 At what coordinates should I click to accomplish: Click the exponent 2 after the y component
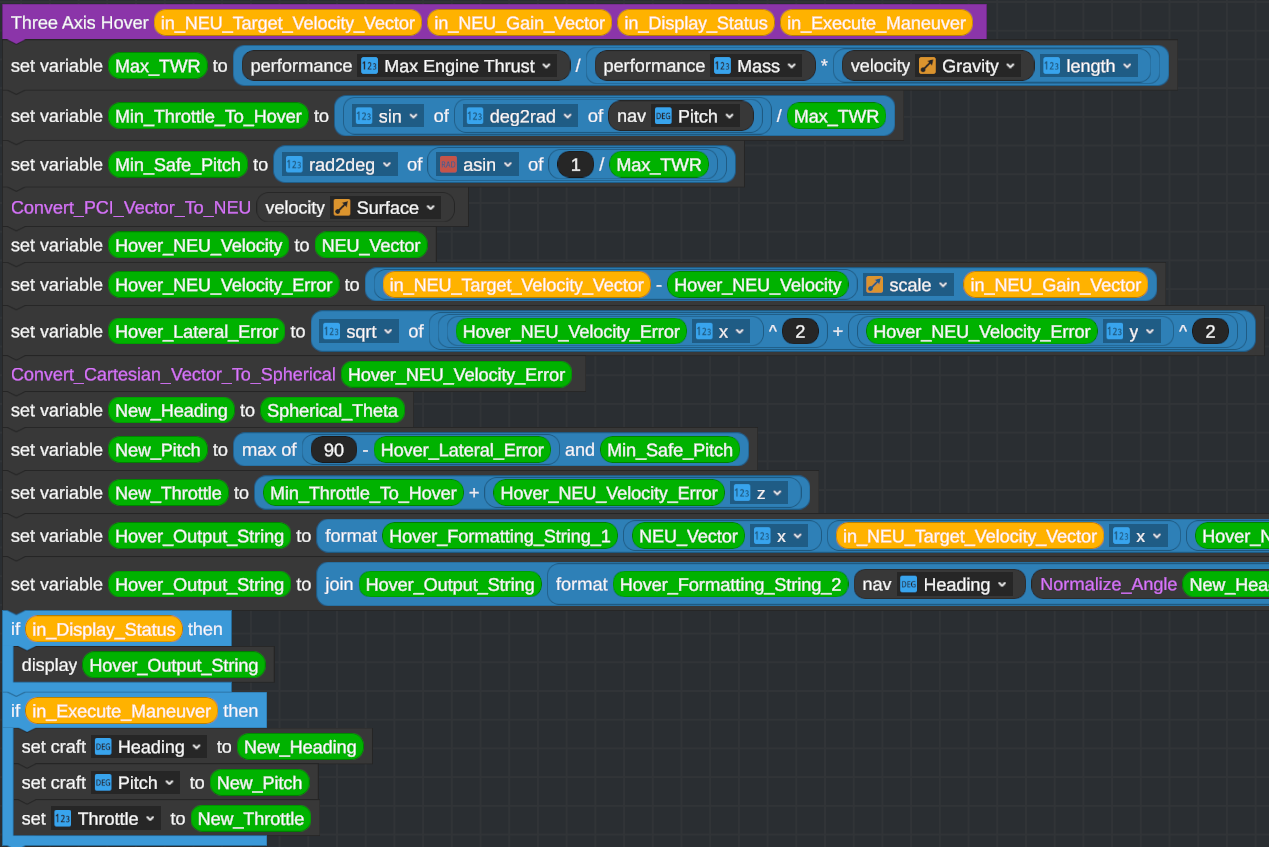click(x=1210, y=331)
